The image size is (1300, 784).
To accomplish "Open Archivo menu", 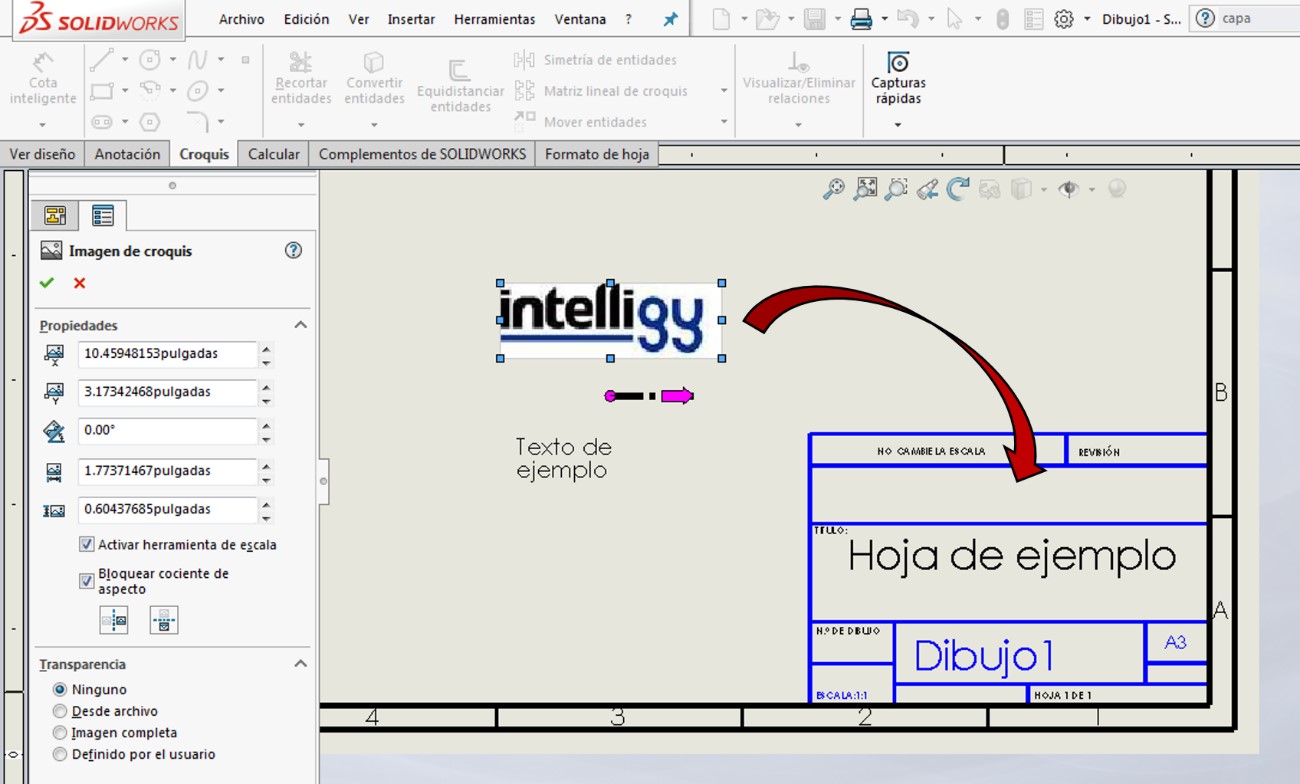I will coord(241,19).
